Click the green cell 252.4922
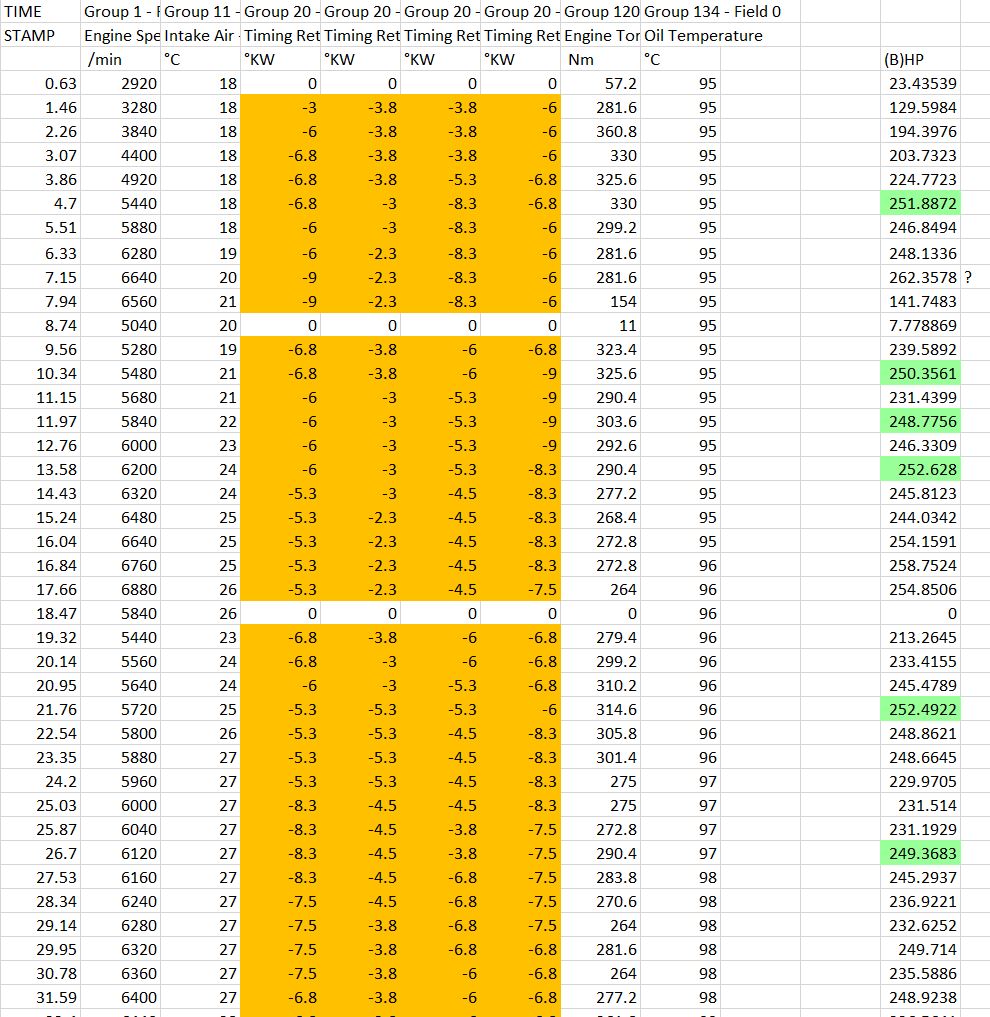The height and width of the screenshot is (1017, 990). 920,710
